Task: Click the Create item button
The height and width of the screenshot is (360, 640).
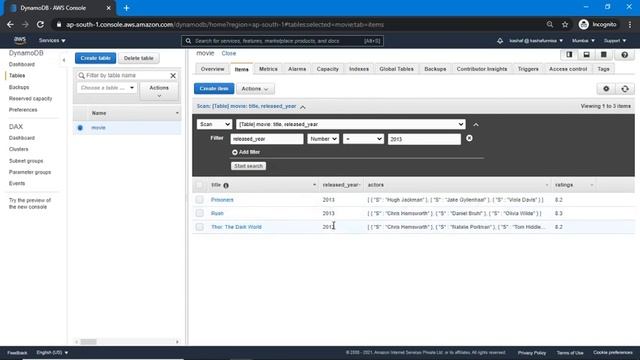Action: pyautogui.click(x=214, y=89)
